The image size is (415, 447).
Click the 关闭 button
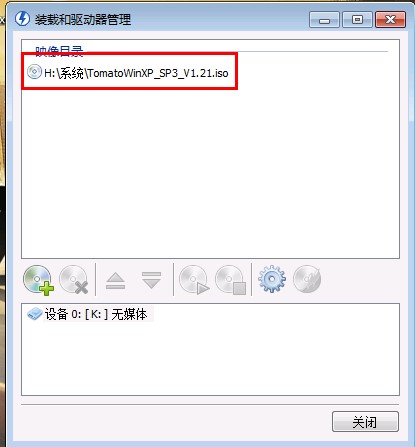365,422
